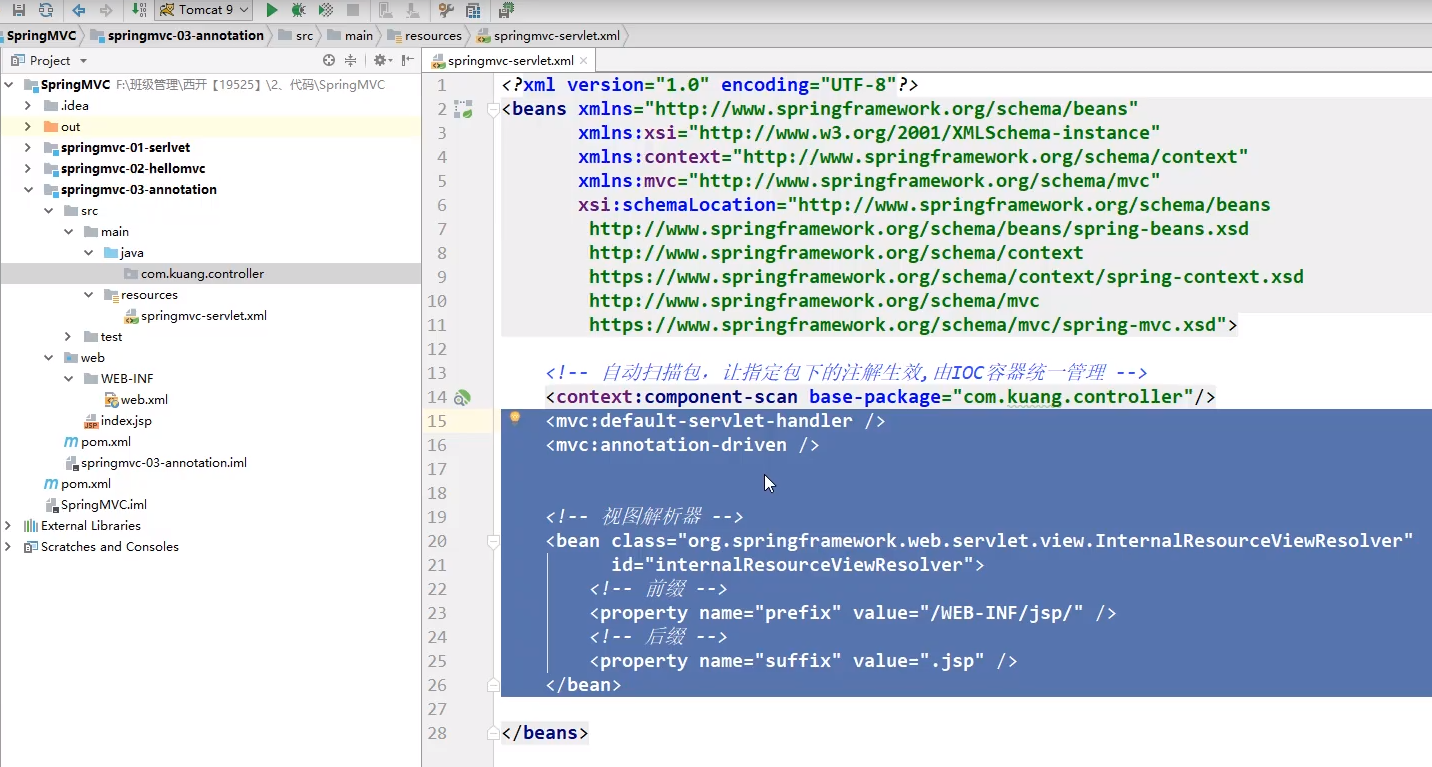Viewport: 1432px width, 767px height.
Task: Hide the Project tool window
Action: click(x=407, y=60)
